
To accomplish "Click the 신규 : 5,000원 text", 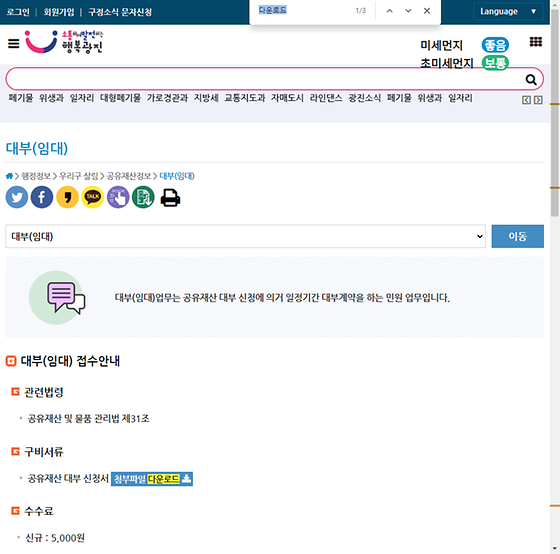I will 55,538.
